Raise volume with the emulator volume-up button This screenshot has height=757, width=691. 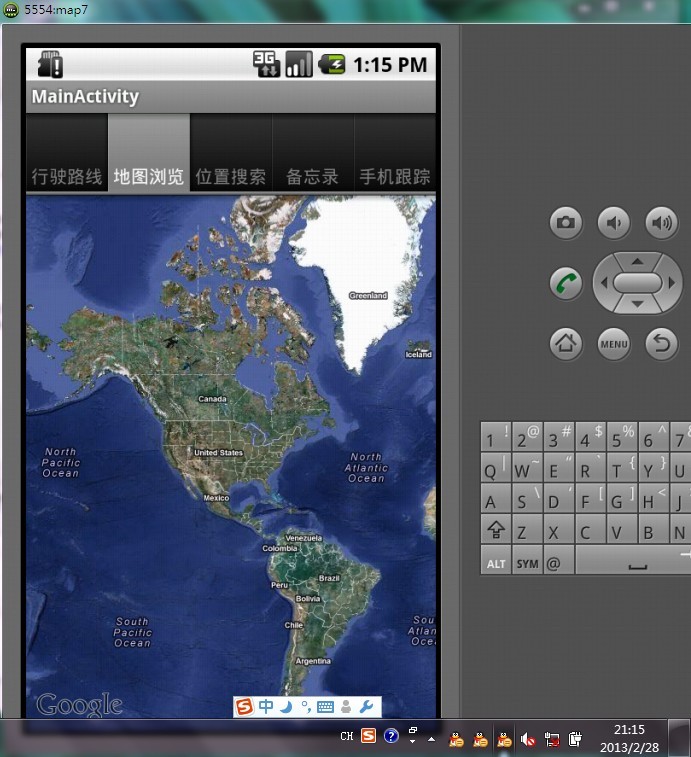pyautogui.click(x=662, y=223)
